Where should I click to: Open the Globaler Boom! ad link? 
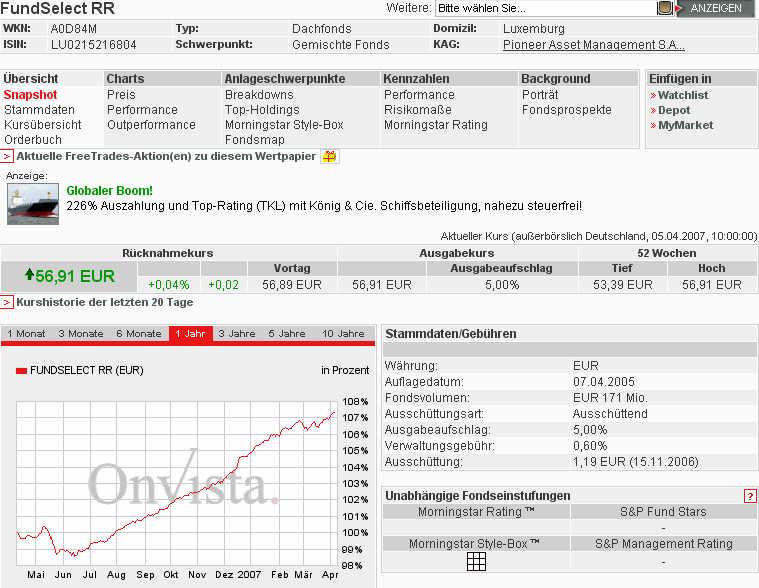click(x=109, y=191)
